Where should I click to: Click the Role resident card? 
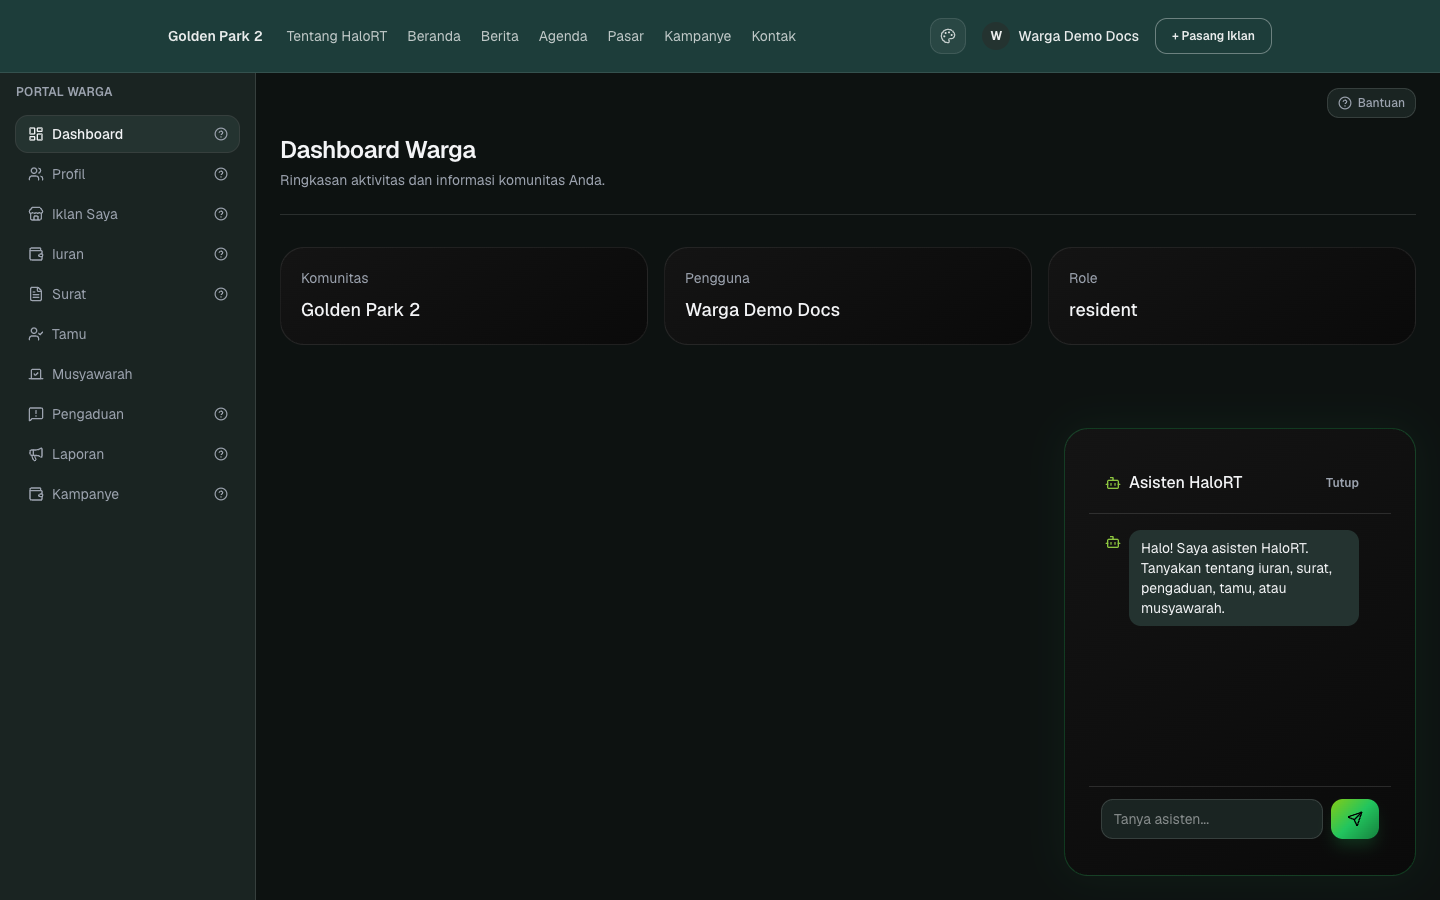pyautogui.click(x=1232, y=296)
